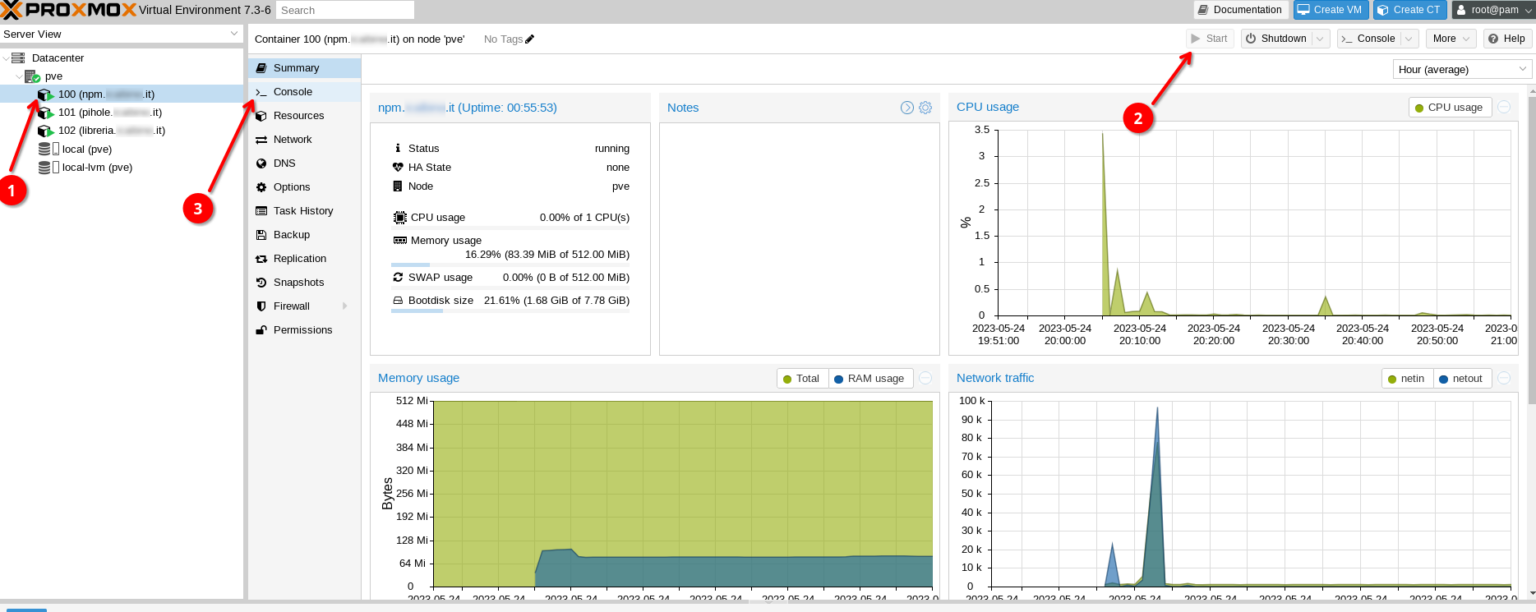Click the CPU usage chip icon in status
This screenshot has height=612, width=1536.
click(x=399, y=217)
